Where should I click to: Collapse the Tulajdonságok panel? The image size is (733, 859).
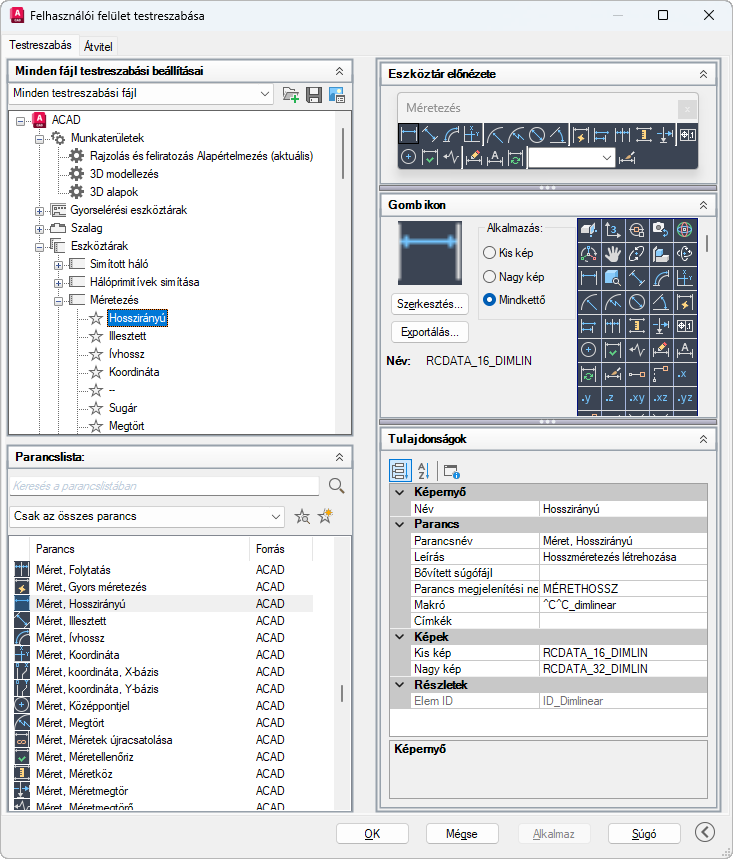pyautogui.click(x=703, y=439)
